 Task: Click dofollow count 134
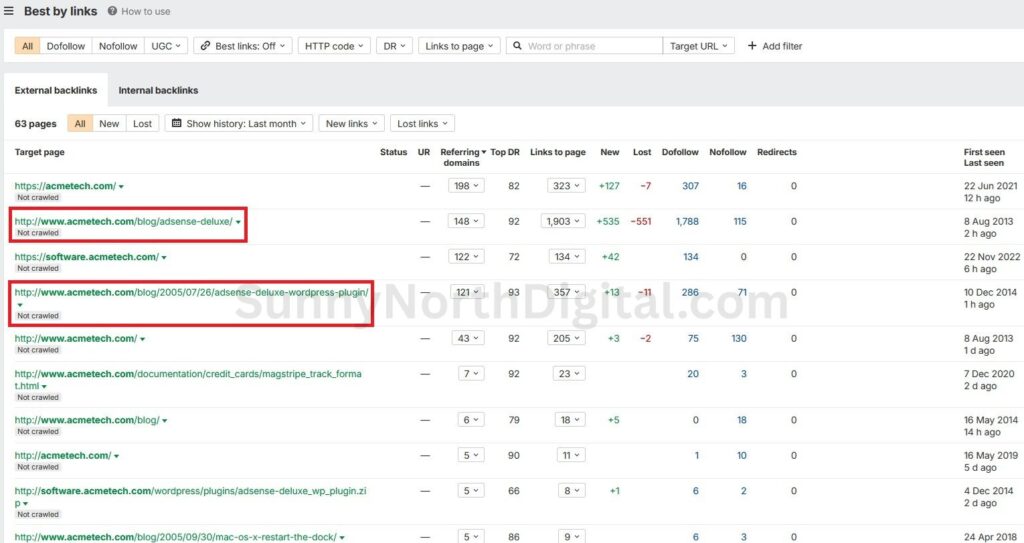(x=690, y=257)
